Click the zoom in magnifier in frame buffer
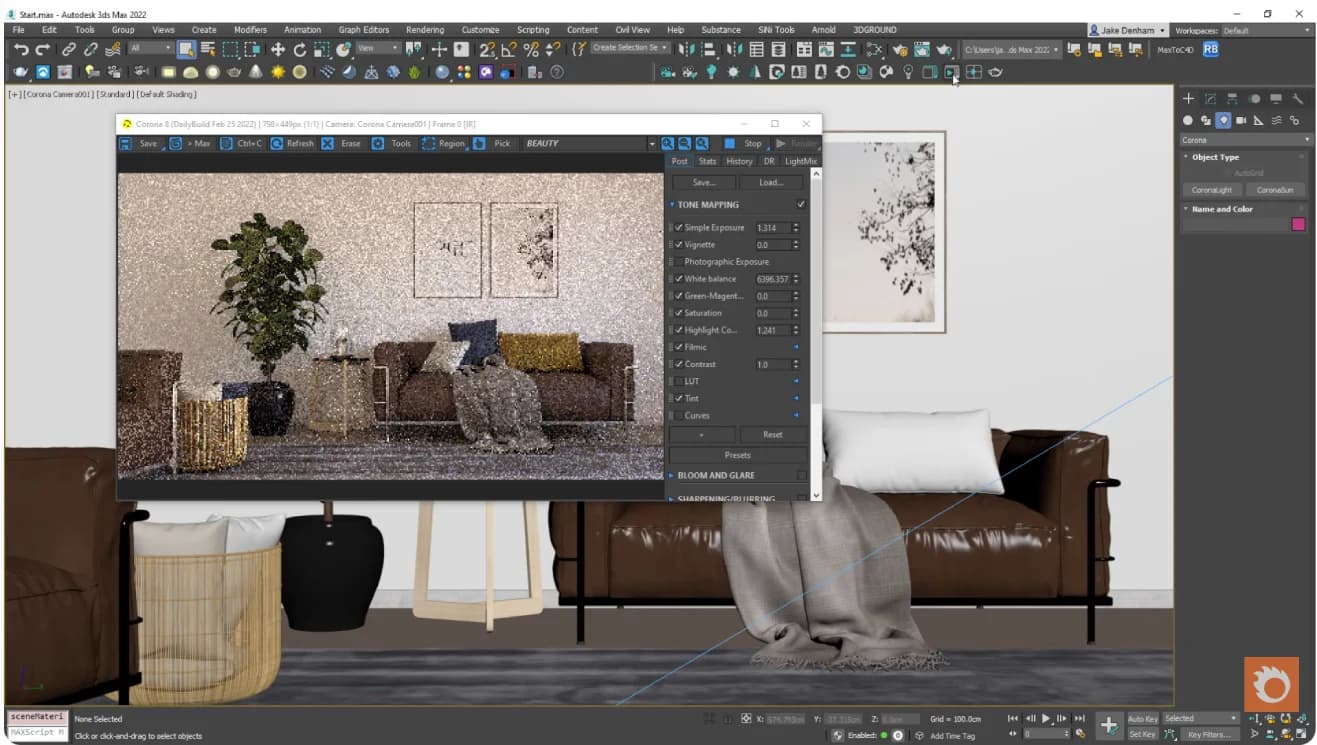This screenshot has width=1317, height=745. pyautogui.click(x=668, y=144)
